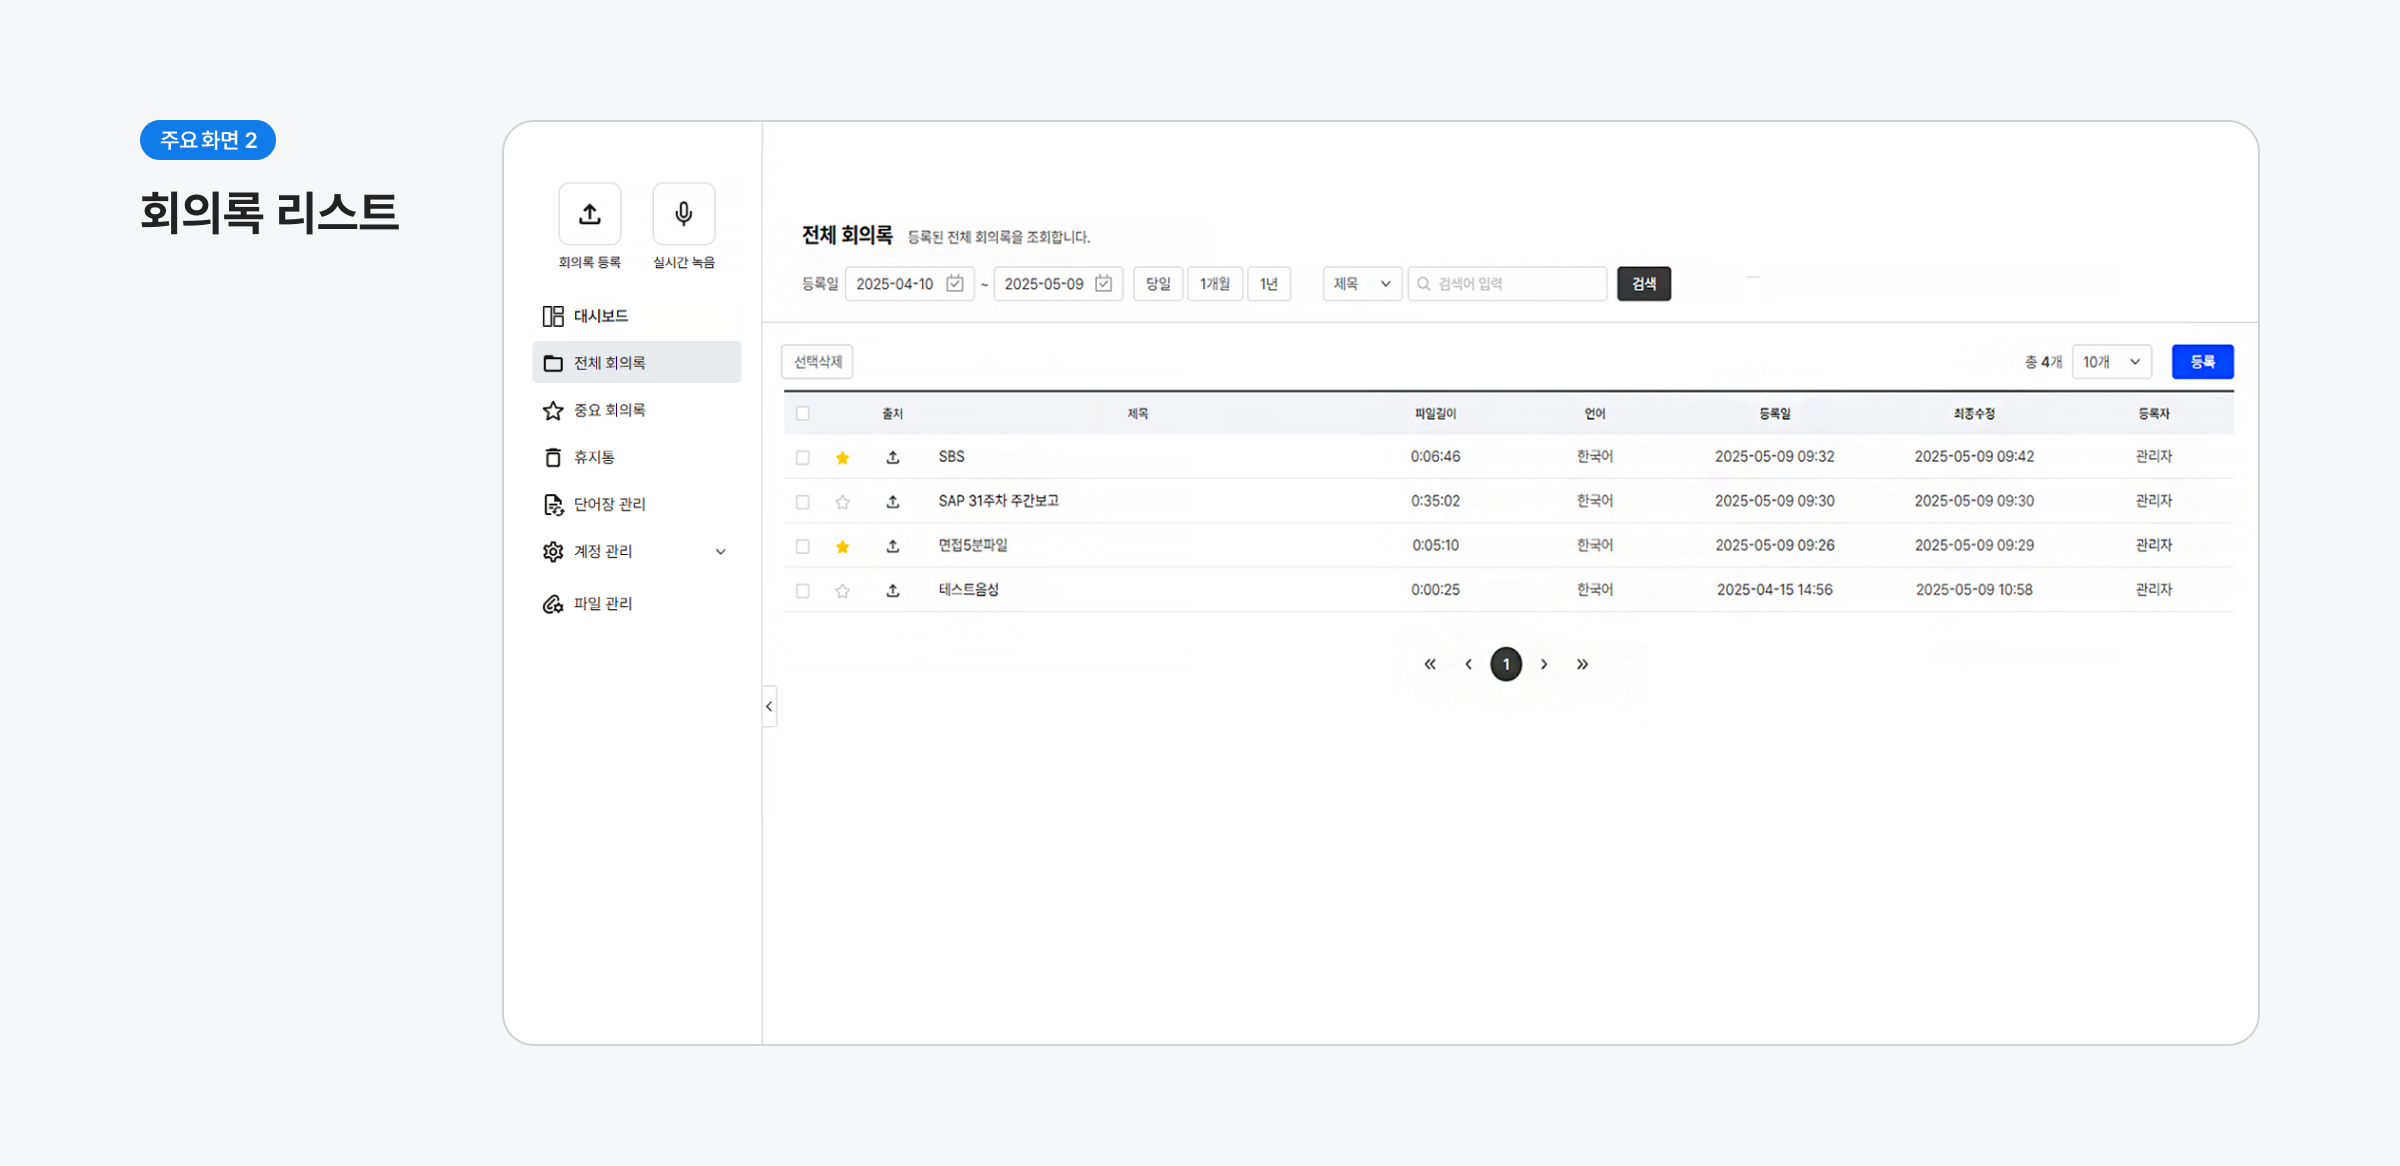This screenshot has width=2400, height=1166.
Task: Click the 1개월 date range button
Action: 1214,284
